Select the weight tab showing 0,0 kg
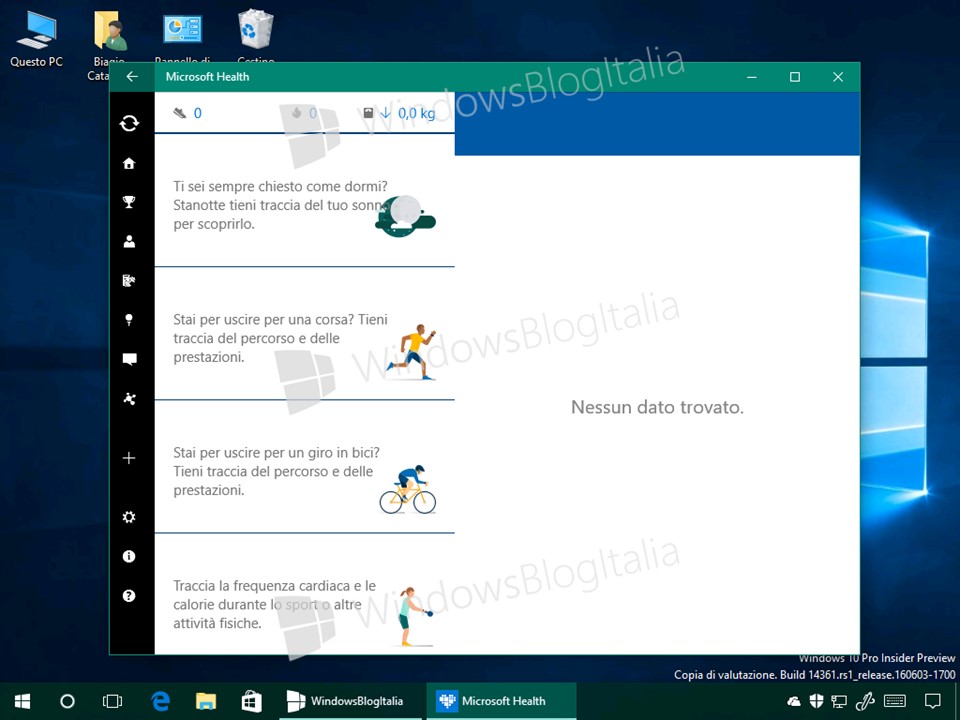The width and height of the screenshot is (960, 720). (x=399, y=113)
